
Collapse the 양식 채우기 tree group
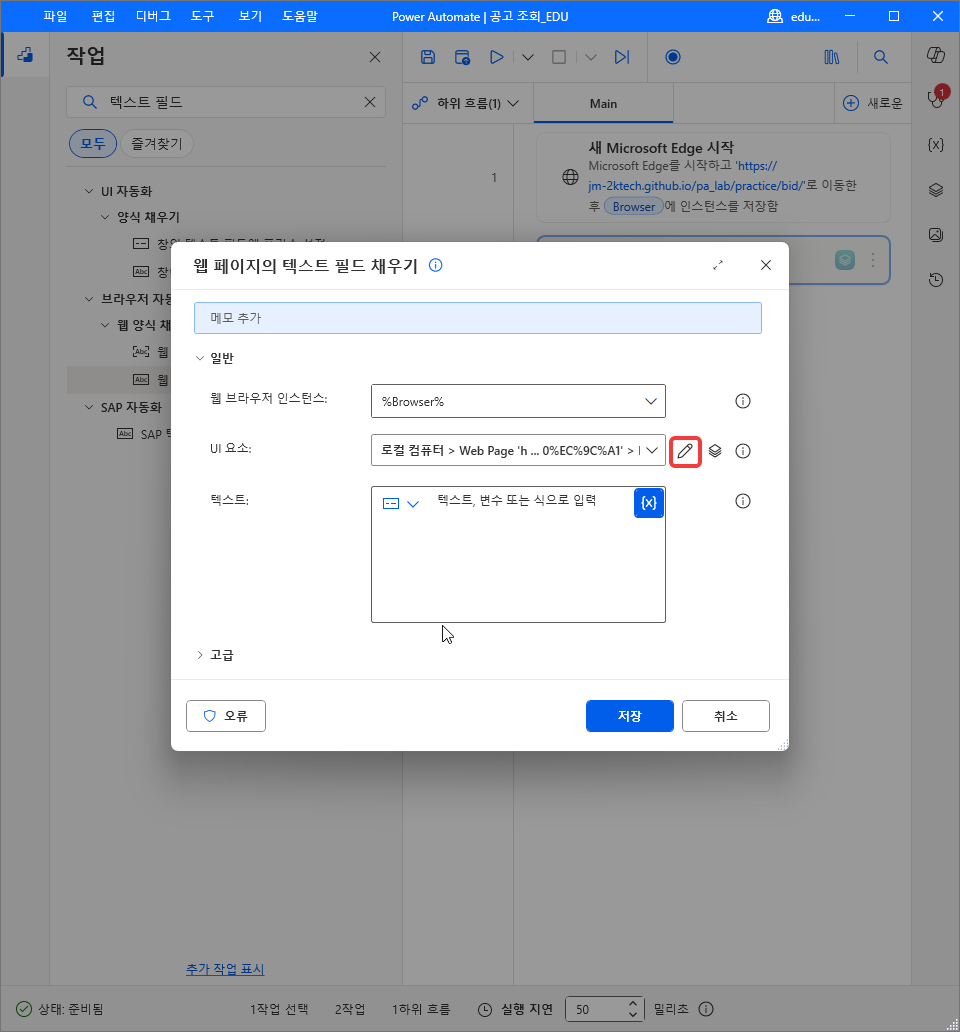pyautogui.click(x=105, y=217)
